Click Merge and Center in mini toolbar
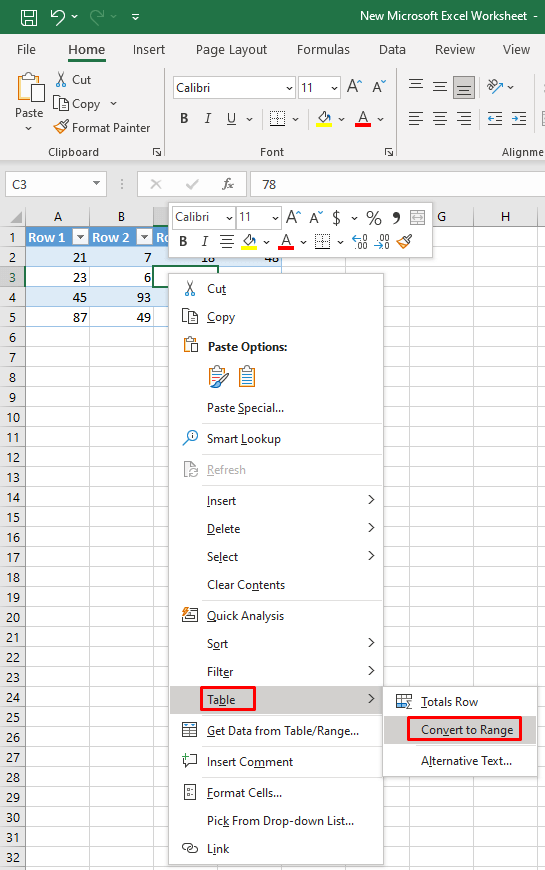Viewport: 545px width, 870px height. coord(417,218)
